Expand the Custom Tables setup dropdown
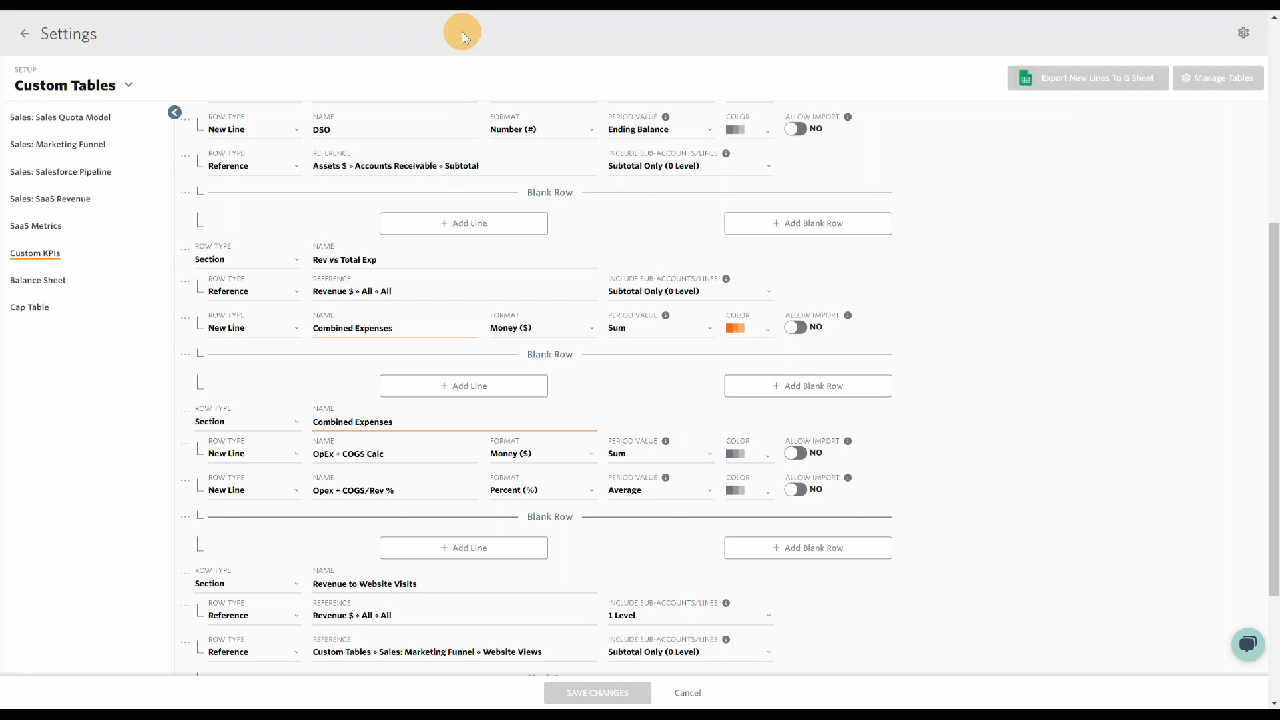1280x720 pixels. point(129,85)
